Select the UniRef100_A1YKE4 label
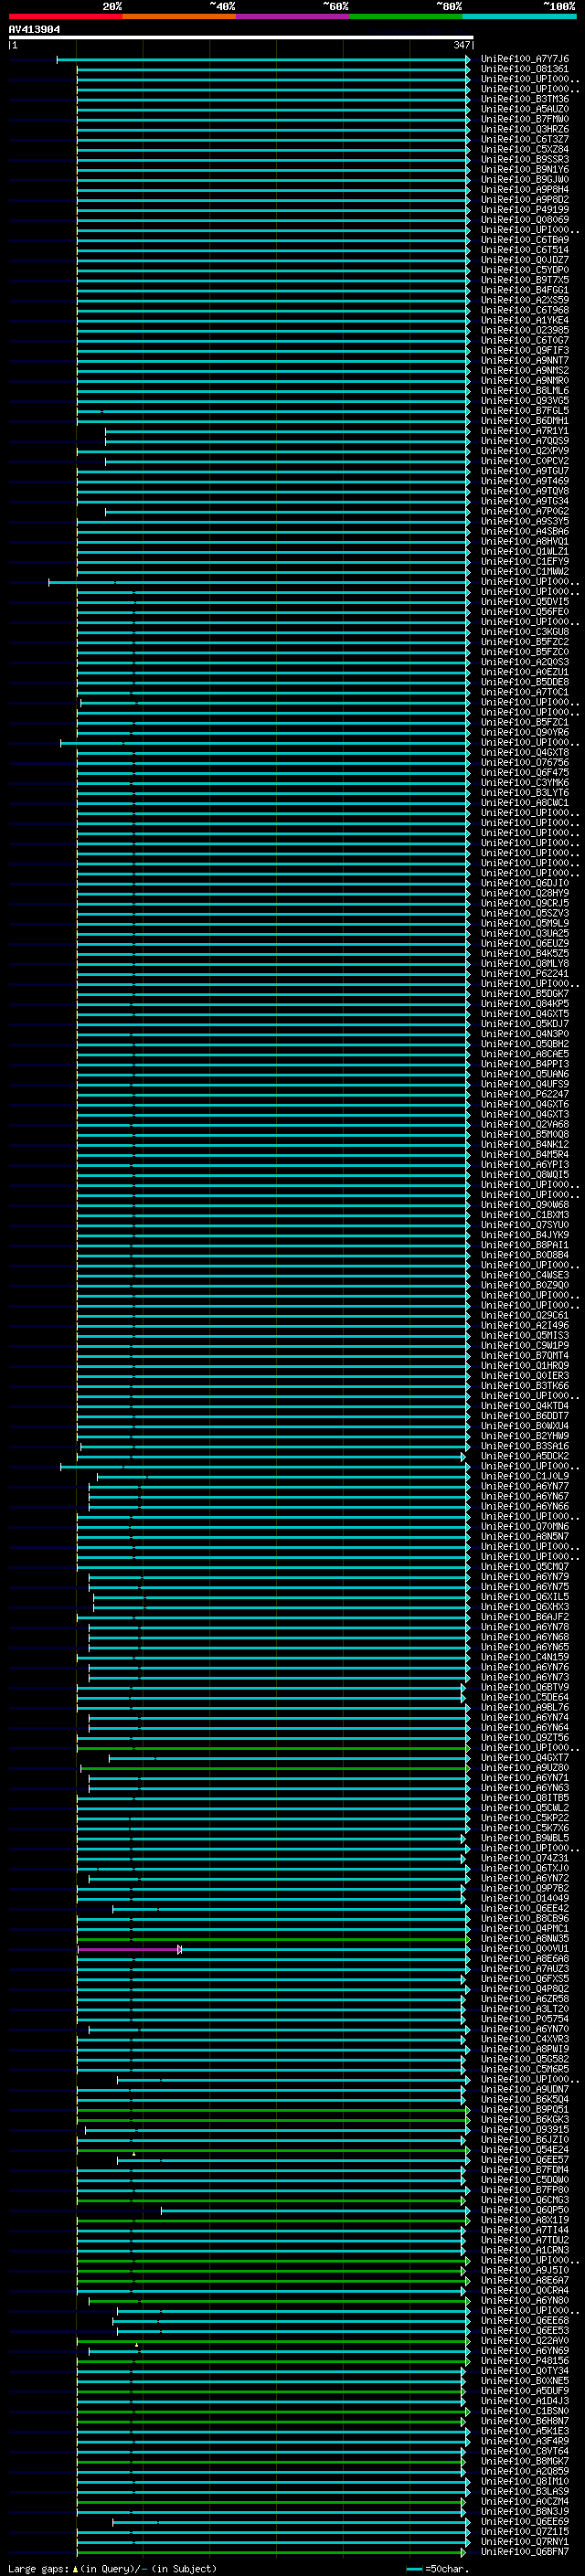 (524, 321)
